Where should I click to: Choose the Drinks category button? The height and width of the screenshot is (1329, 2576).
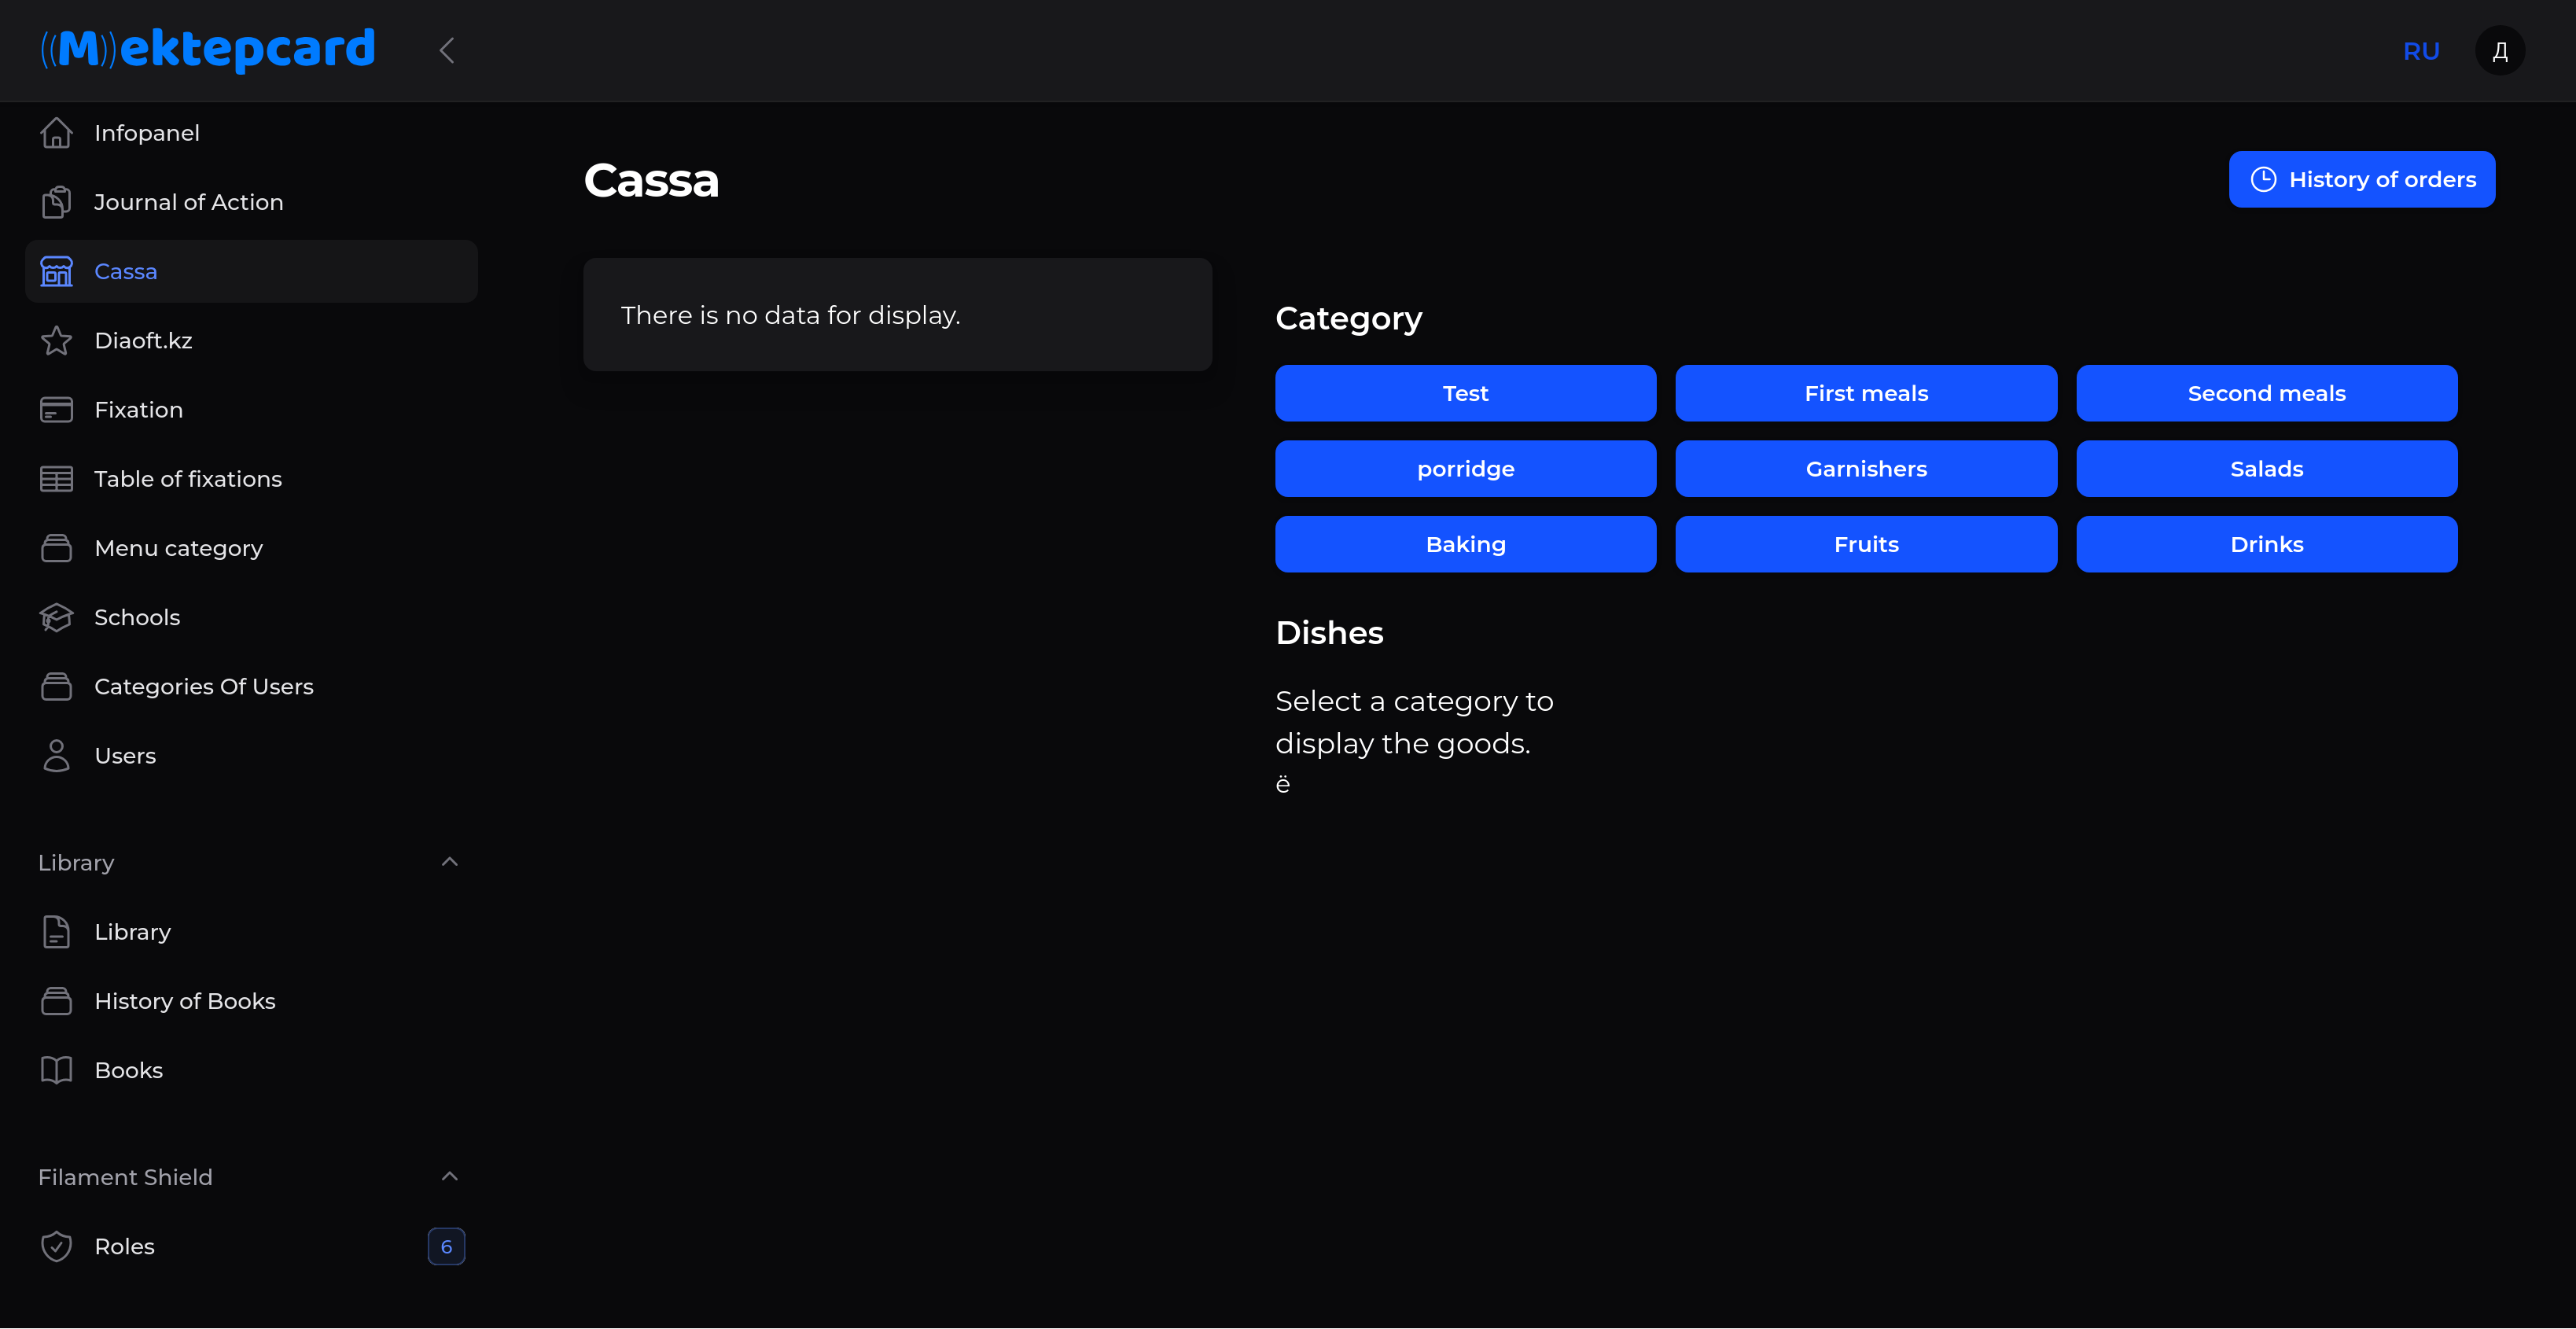tap(2265, 545)
